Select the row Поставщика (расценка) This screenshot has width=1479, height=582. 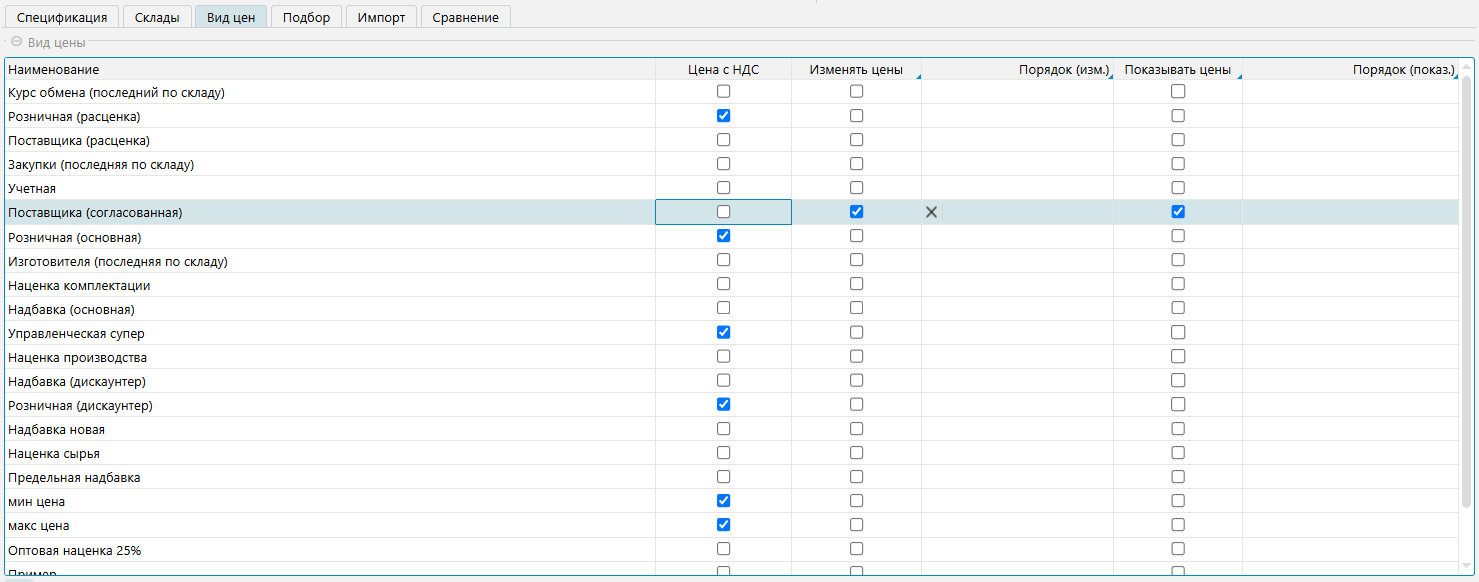point(731,140)
